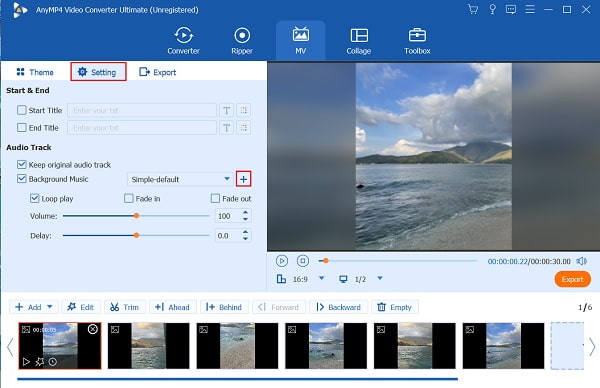The width and height of the screenshot is (600, 388).
Task: Click the Trim button
Action: 124,307
